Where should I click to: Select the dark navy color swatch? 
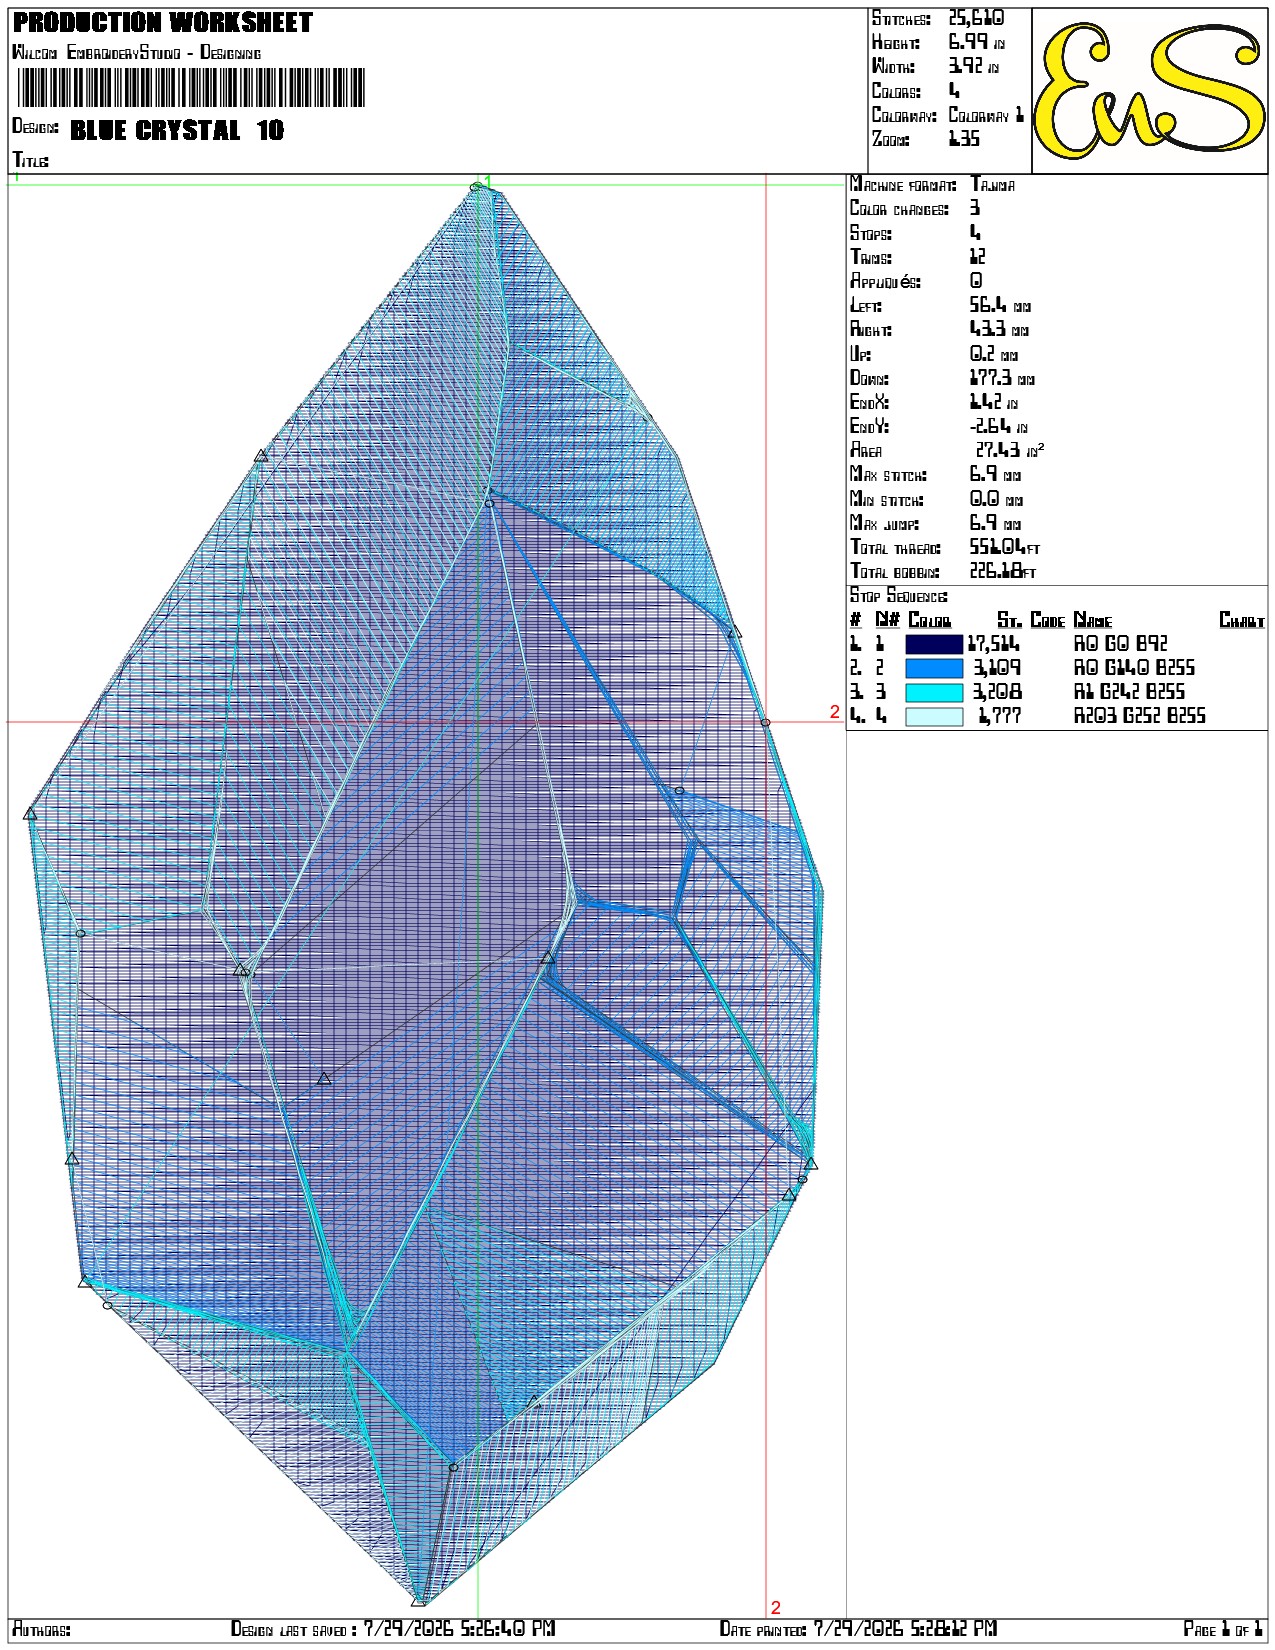934,644
